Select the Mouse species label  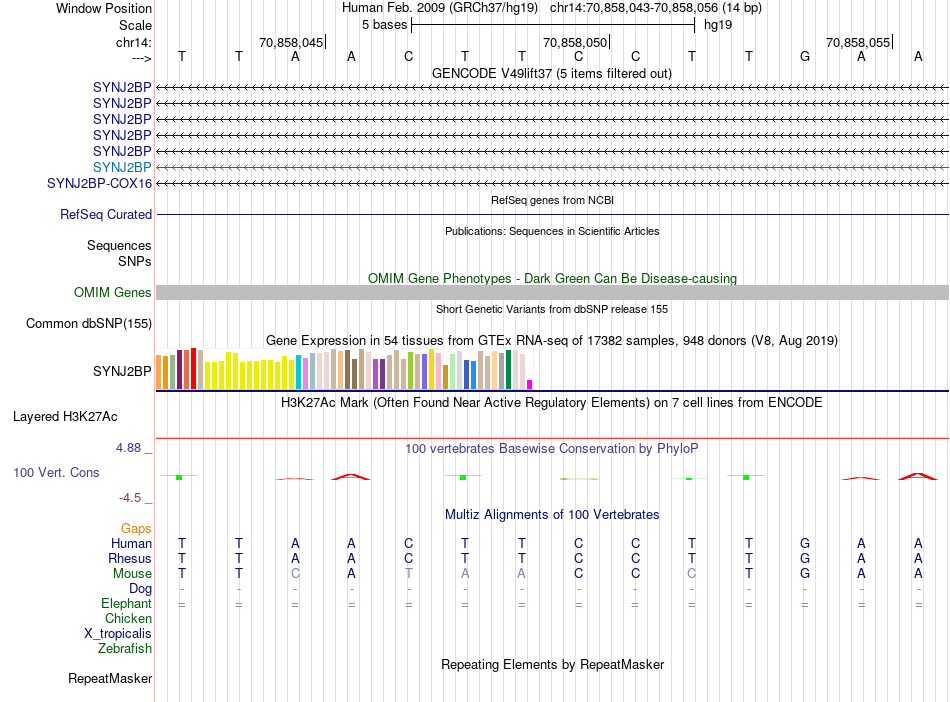(132, 574)
